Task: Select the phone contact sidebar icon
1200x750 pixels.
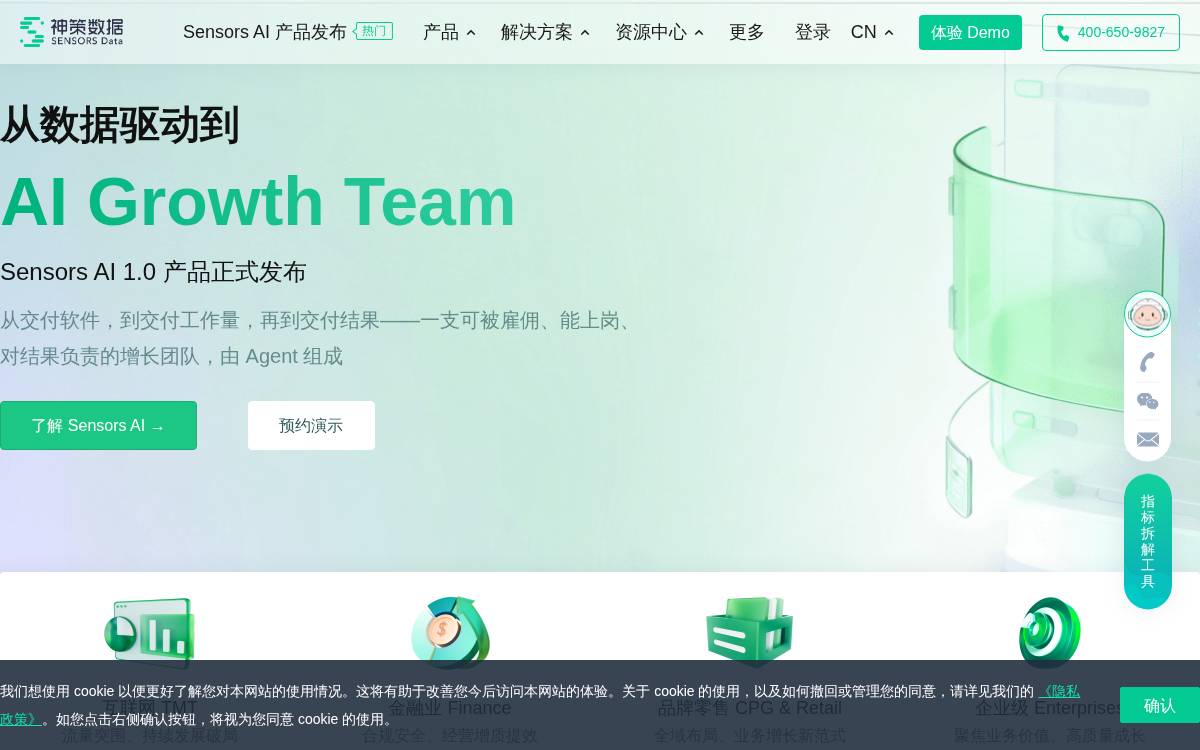Action: 1147,362
